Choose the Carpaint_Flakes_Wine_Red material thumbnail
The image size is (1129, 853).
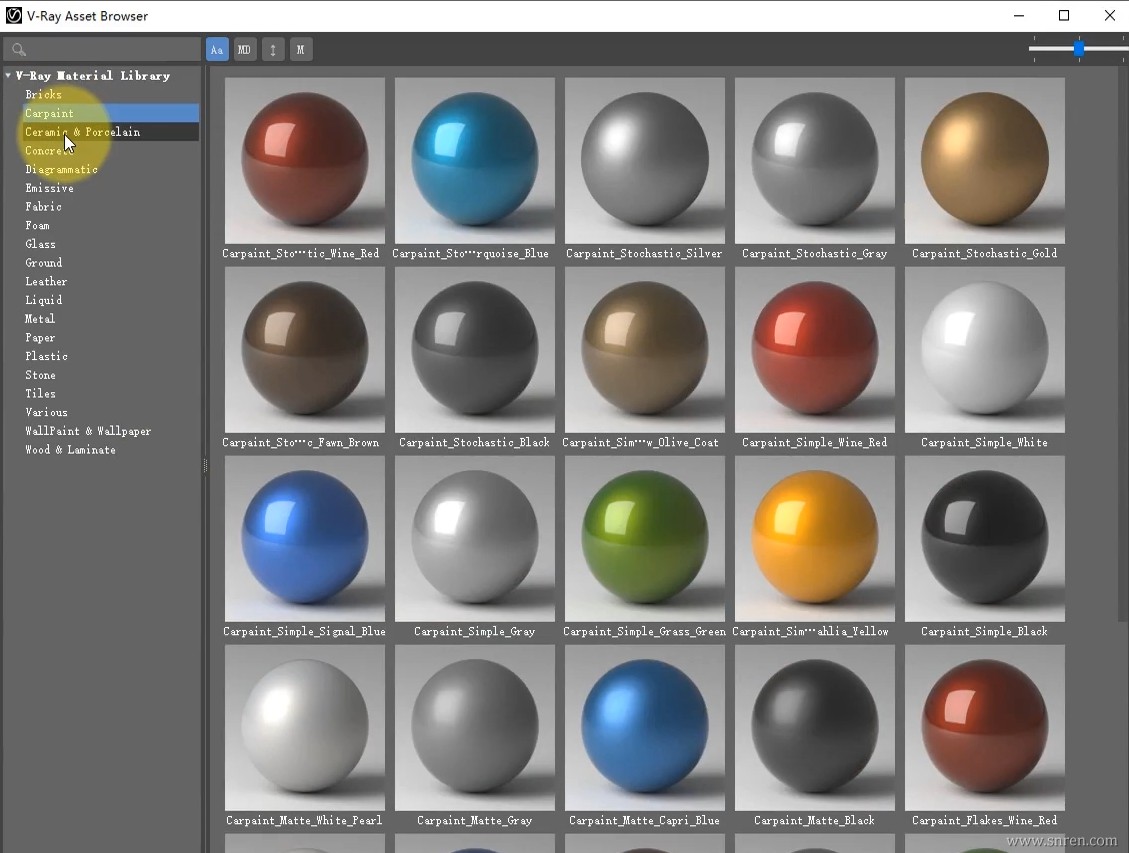(984, 728)
